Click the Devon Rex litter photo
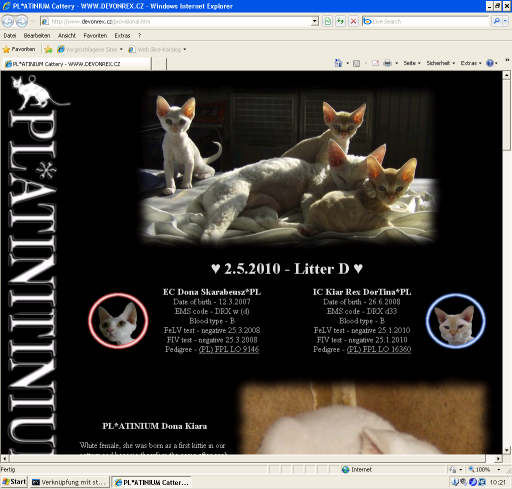The width and height of the screenshot is (512, 489). [287, 167]
